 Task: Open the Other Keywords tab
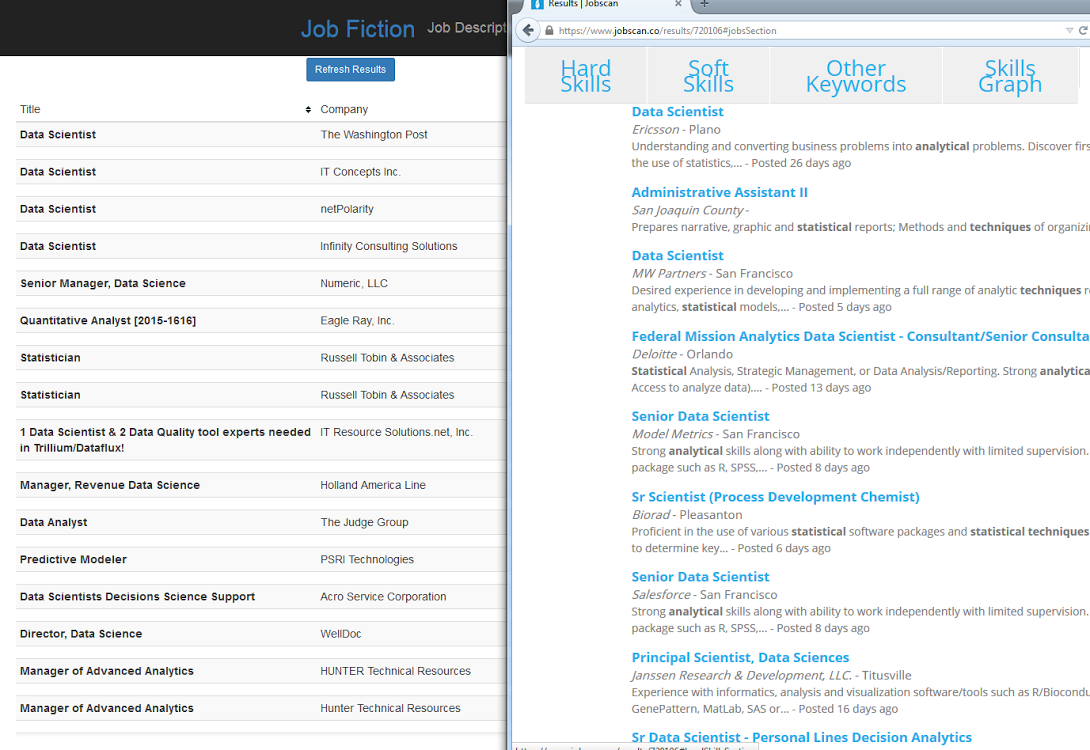(x=856, y=76)
